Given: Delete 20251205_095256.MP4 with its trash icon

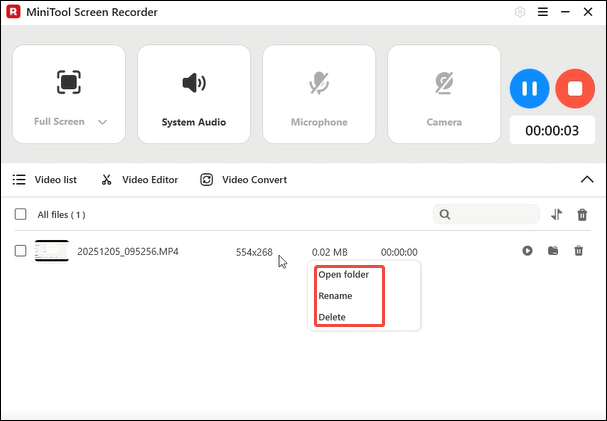Looking at the screenshot, I should (x=578, y=251).
